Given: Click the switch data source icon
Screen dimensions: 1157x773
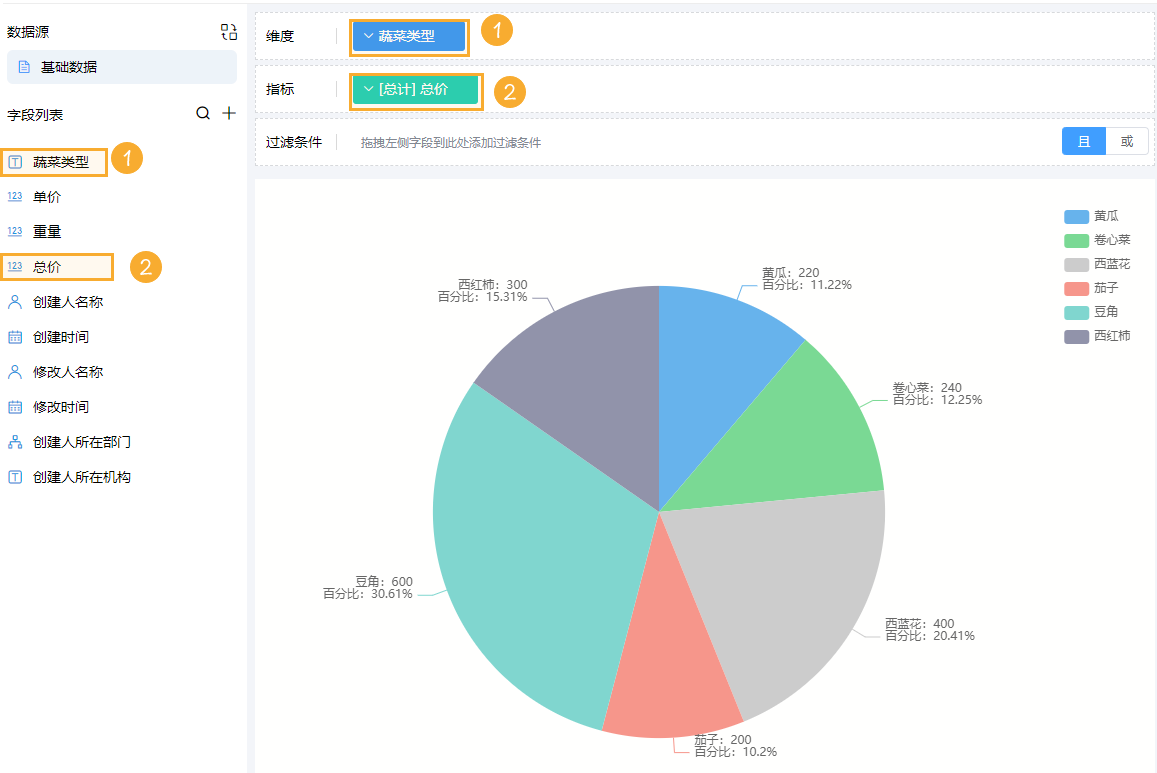Looking at the screenshot, I should 229,32.
